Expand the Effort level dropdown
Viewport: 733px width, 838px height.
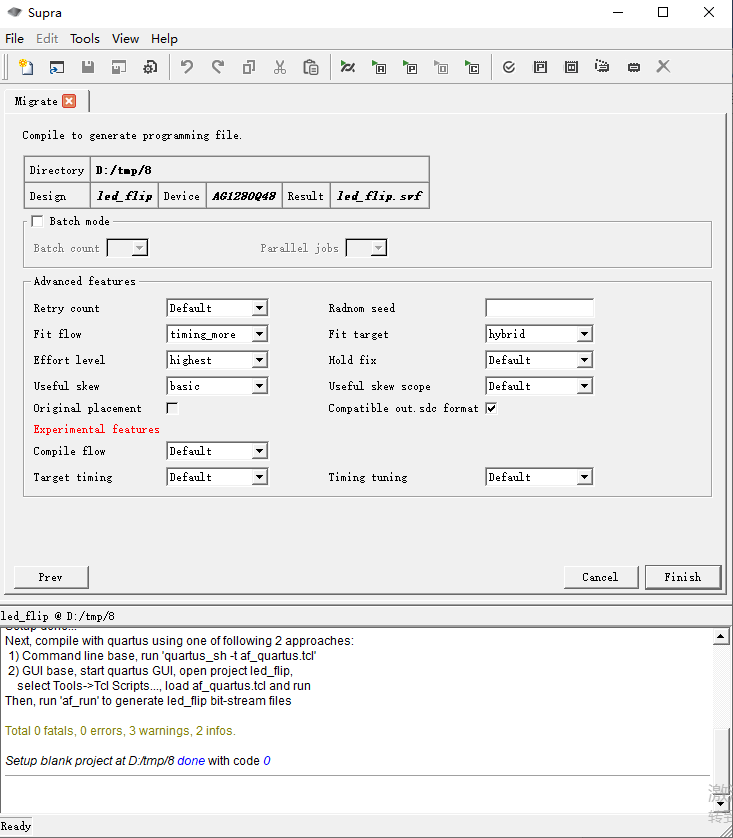217,360
